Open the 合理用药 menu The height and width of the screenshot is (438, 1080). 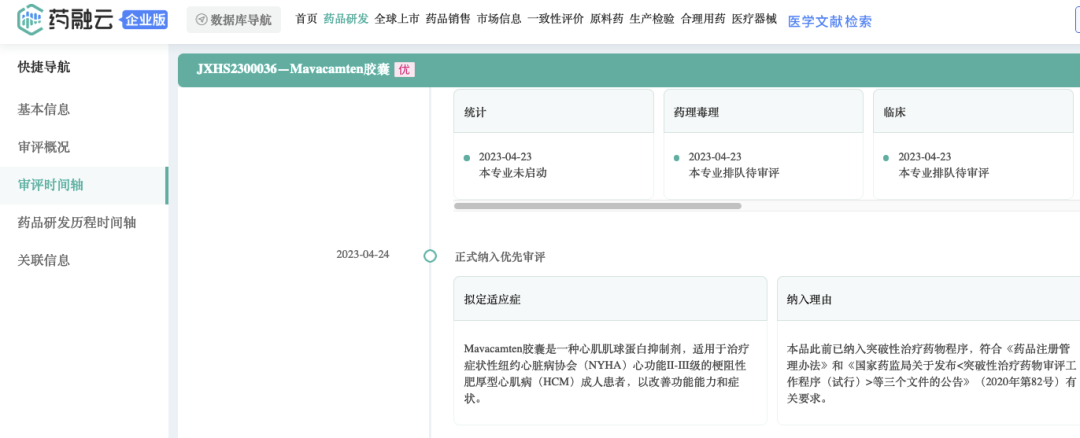point(703,19)
